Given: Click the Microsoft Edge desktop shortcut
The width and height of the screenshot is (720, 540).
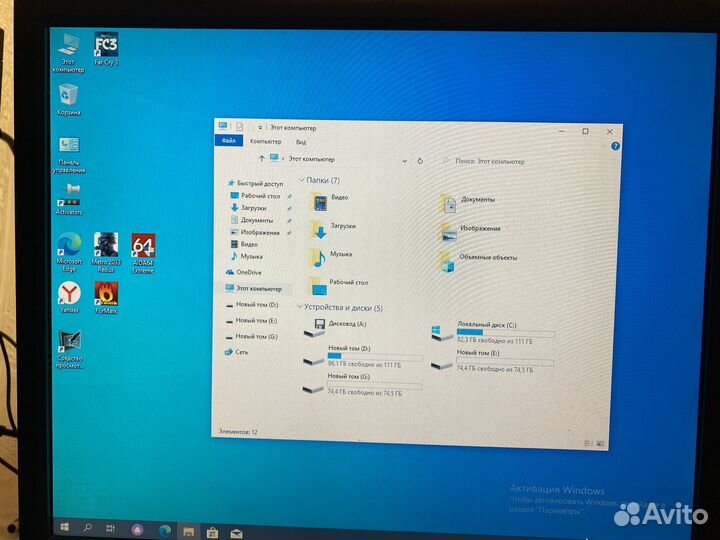Looking at the screenshot, I should pyautogui.click(x=69, y=248).
